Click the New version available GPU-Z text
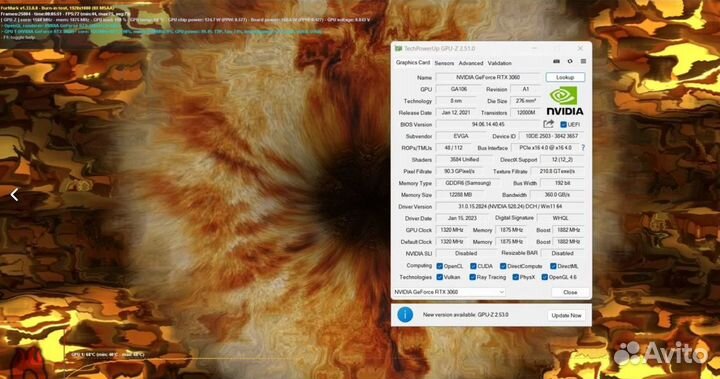Screen dimensions: 720x379 click(x=466, y=315)
